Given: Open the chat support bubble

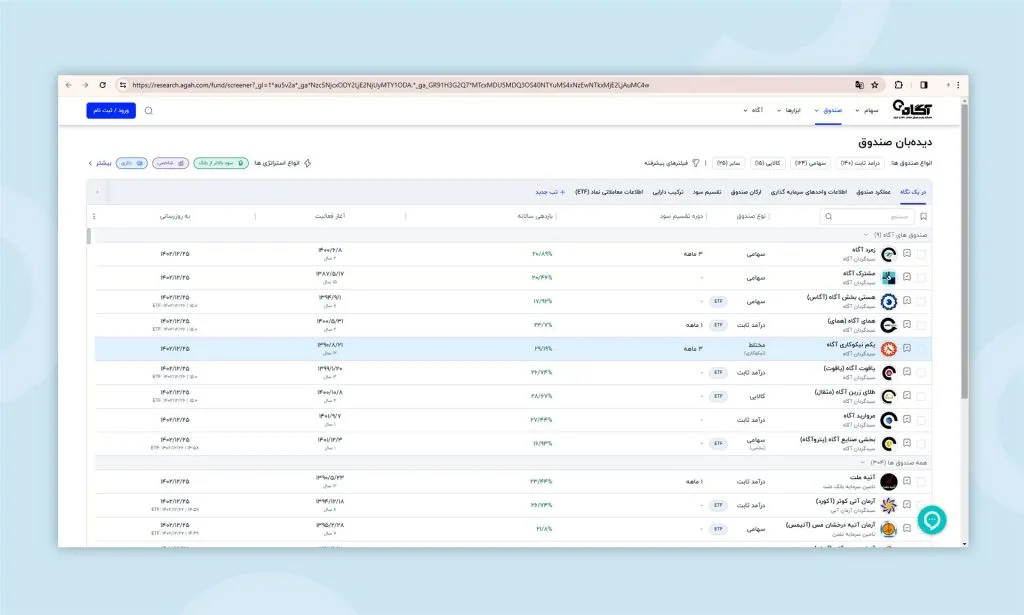Looking at the screenshot, I should (x=931, y=519).
